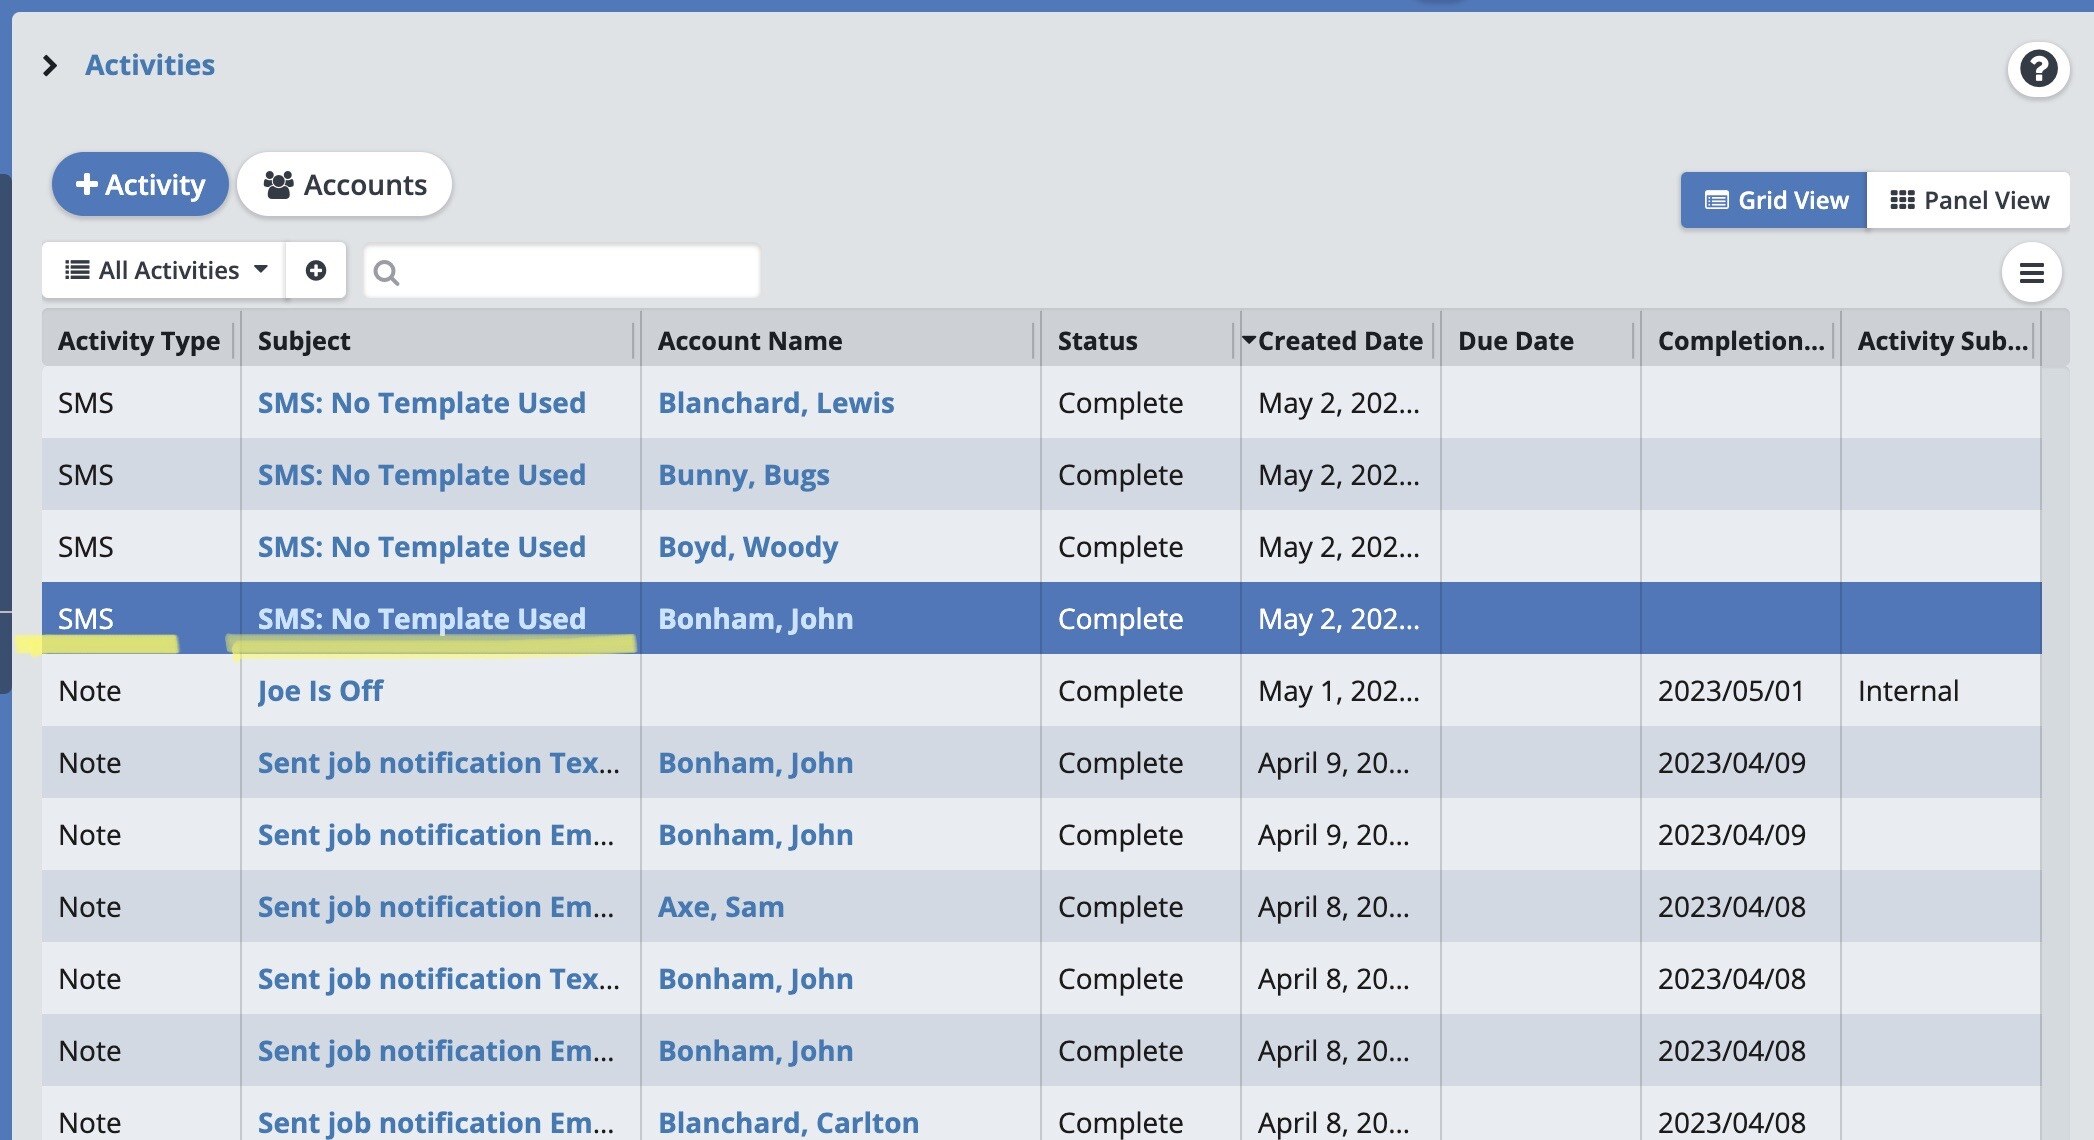Open the Joe Is Off note
The height and width of the screenshot is (1140, 2094).
tap(320, 691)
